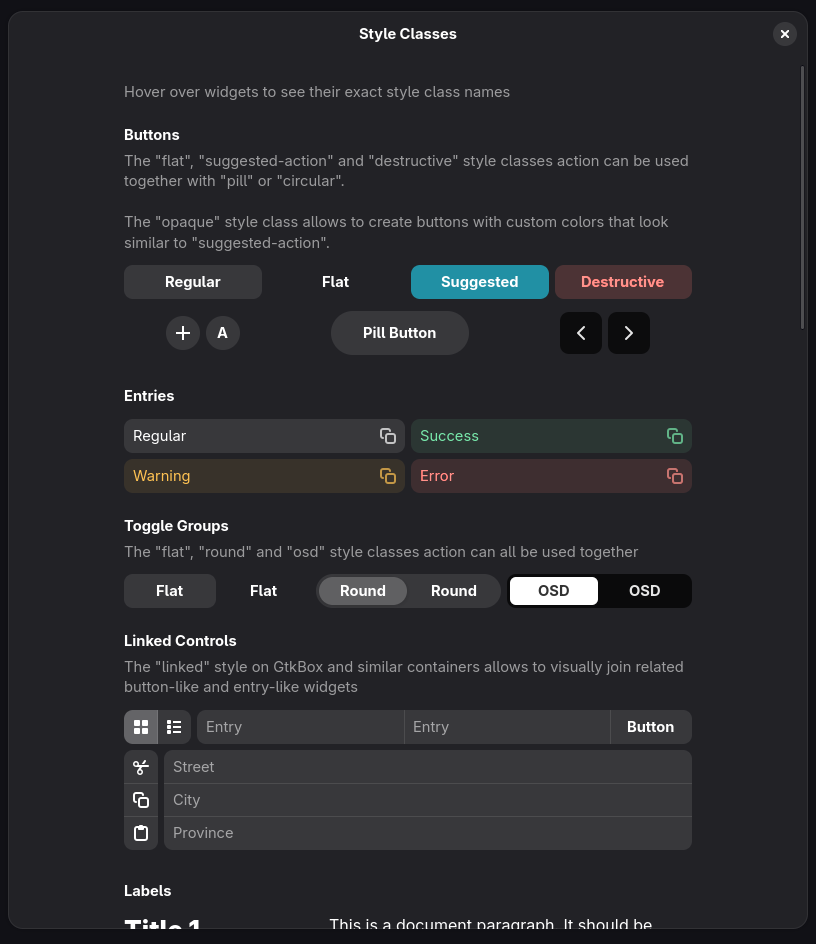Select the second OSD toggle
Viewport: 816px width, 944px height.
click(644, 591)
